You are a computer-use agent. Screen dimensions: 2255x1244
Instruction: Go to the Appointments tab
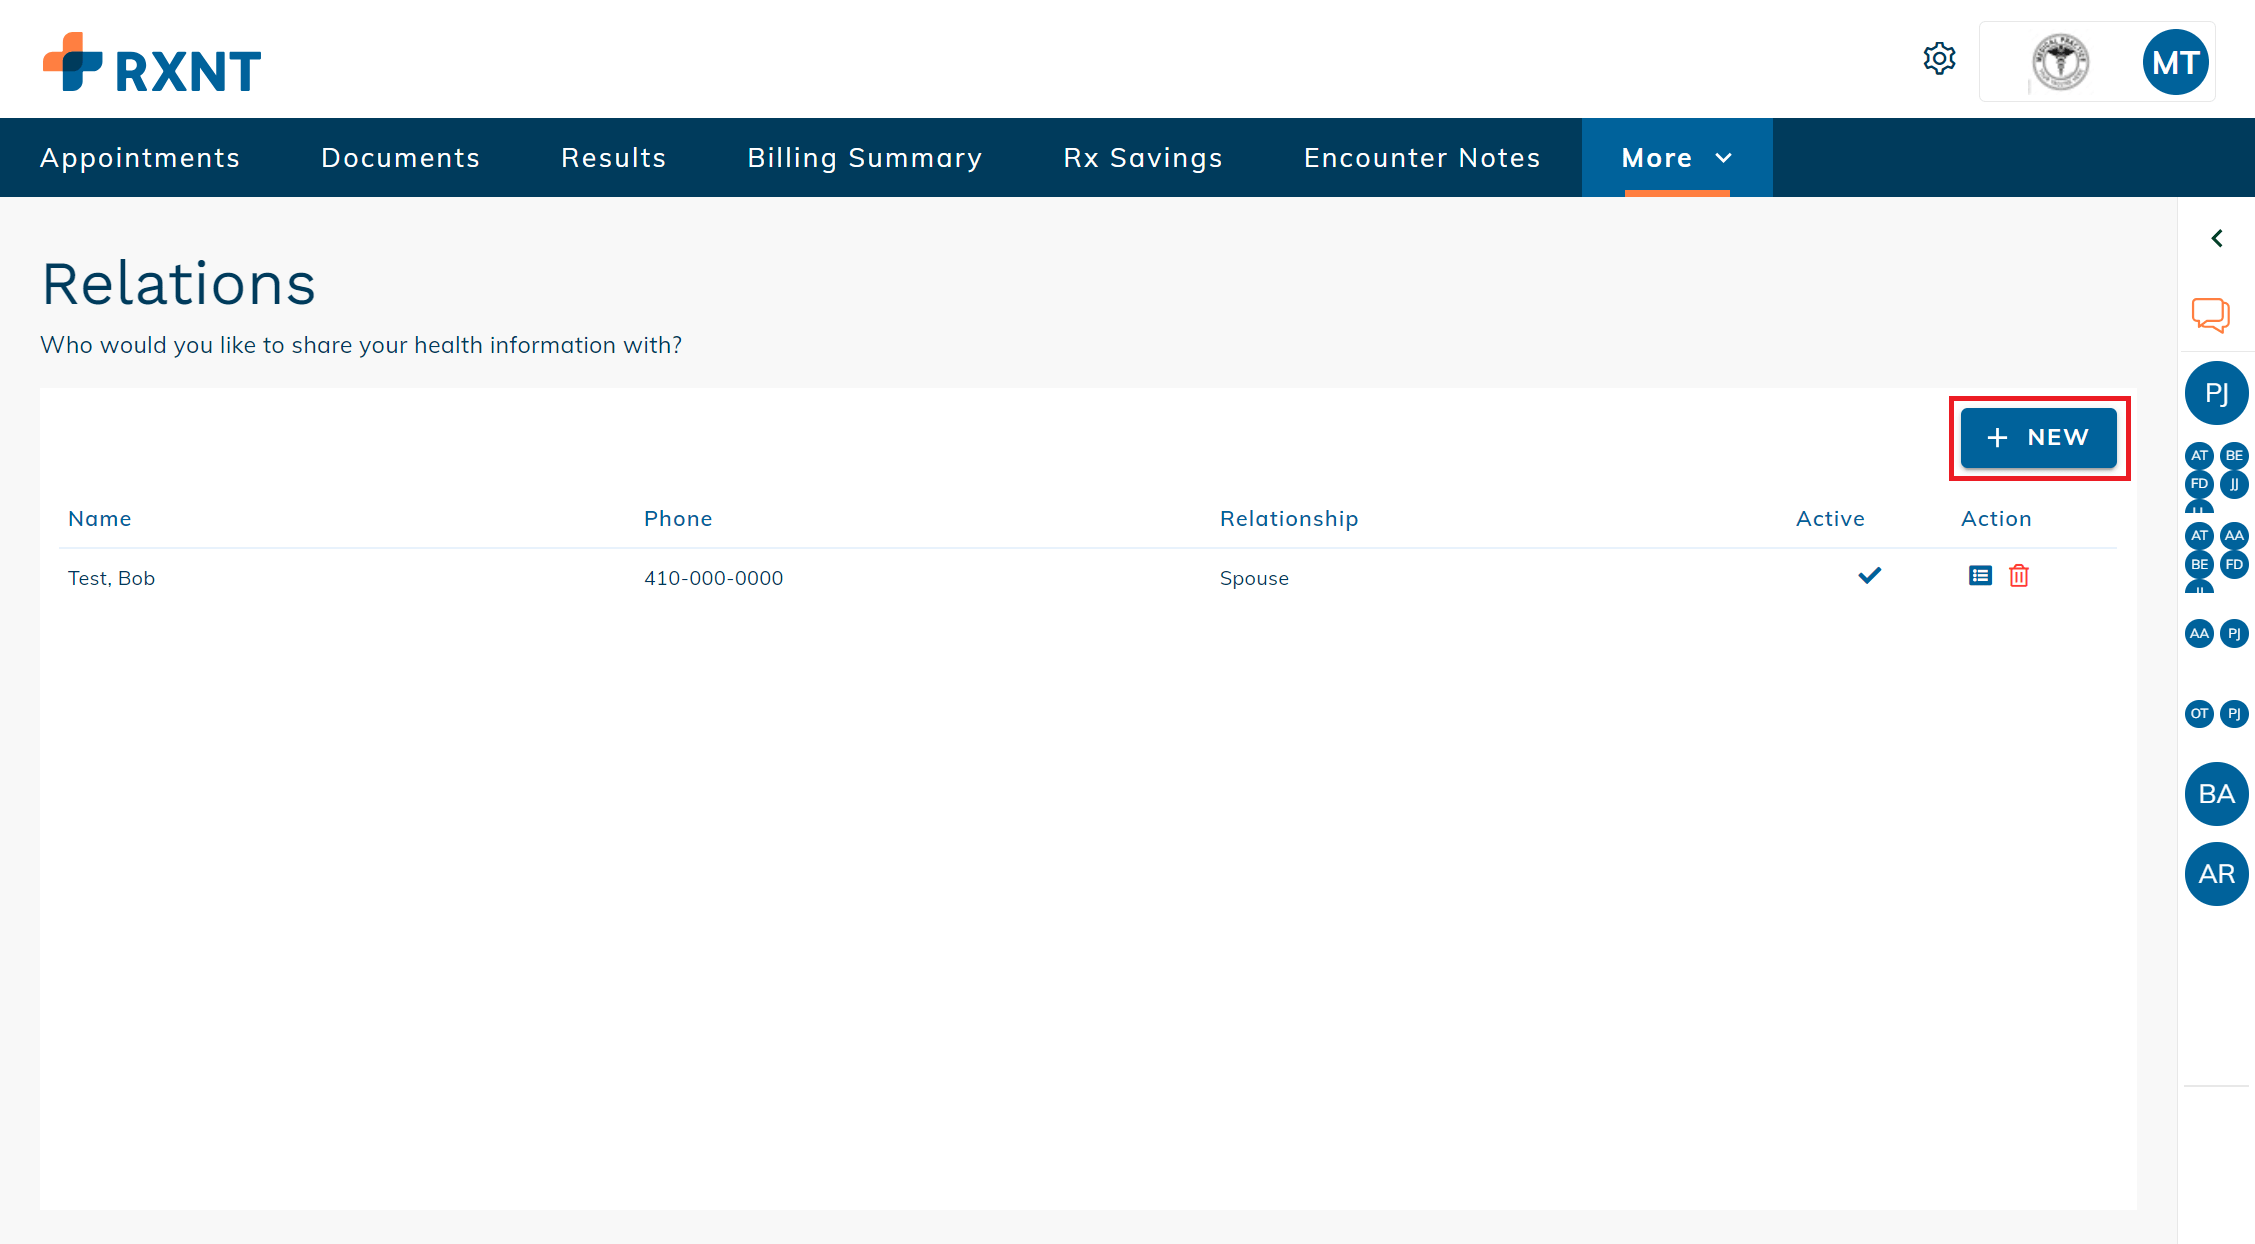pyautogui.click(x=140, y=158)
